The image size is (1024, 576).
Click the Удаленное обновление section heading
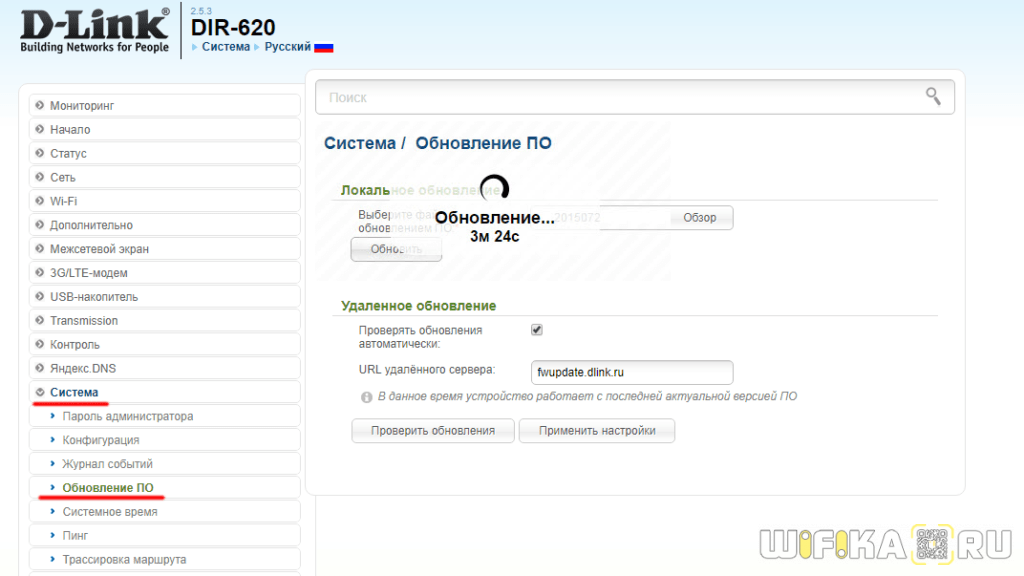coord(419,306)
